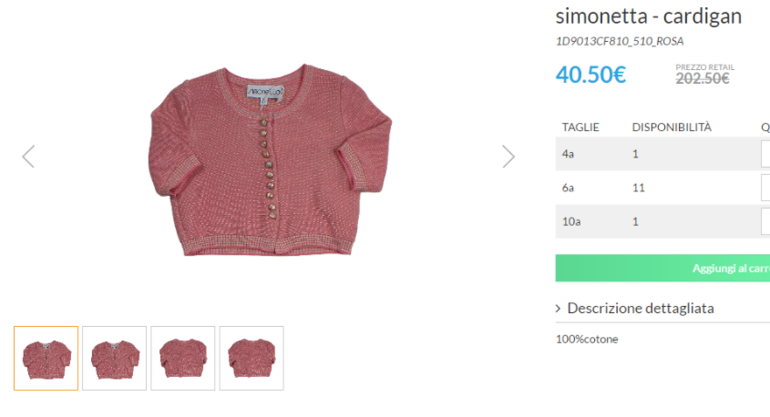Click the next image arrow

[x=508, y=156]
